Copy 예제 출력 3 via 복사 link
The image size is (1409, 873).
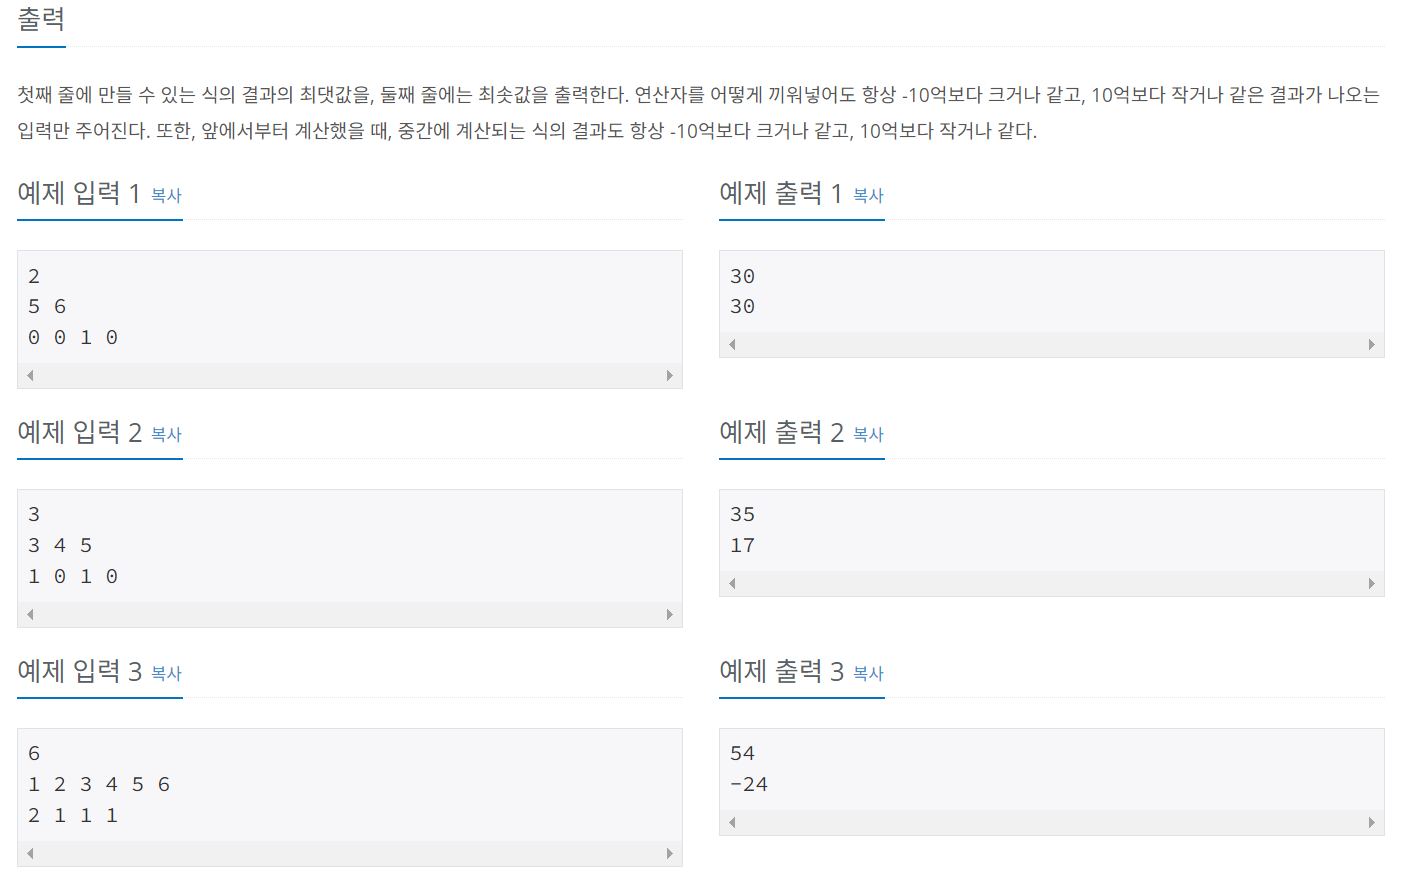click(868, 673)
